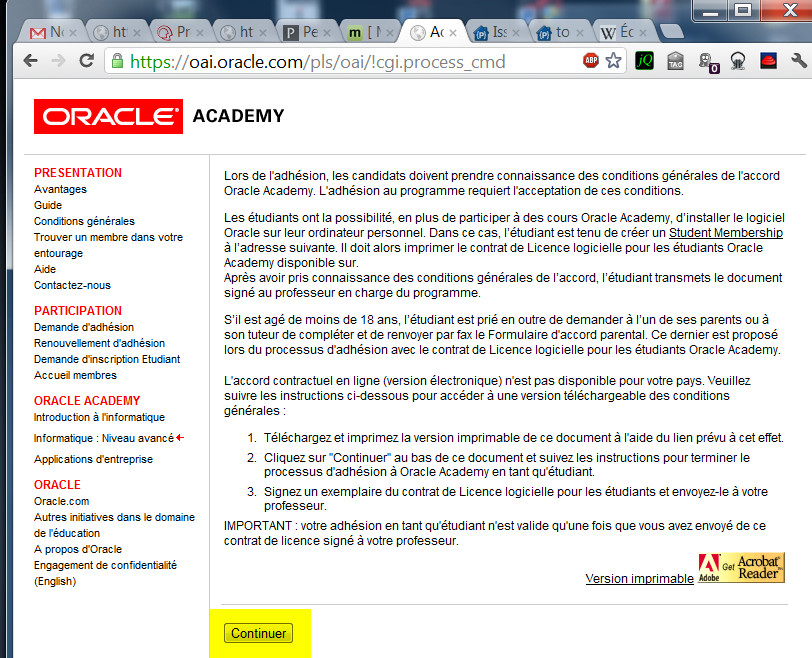Go back to the previous page
The height and width of the screenshot is (658, 812).
point(31,61)
